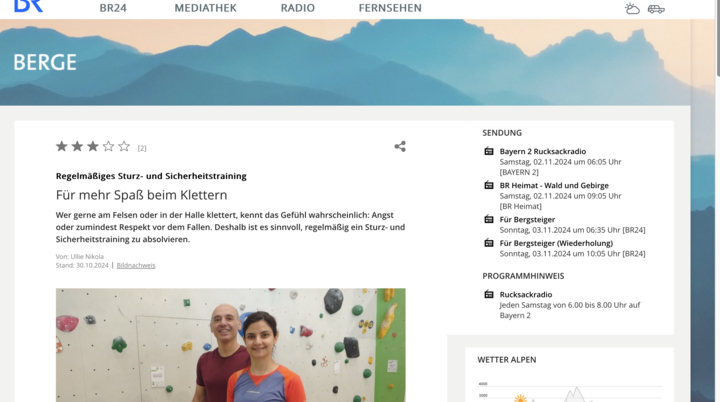Click the page vertical scrollbar thumb
The width and height of the screenshot is (720, 402).
tap(718, 37)
